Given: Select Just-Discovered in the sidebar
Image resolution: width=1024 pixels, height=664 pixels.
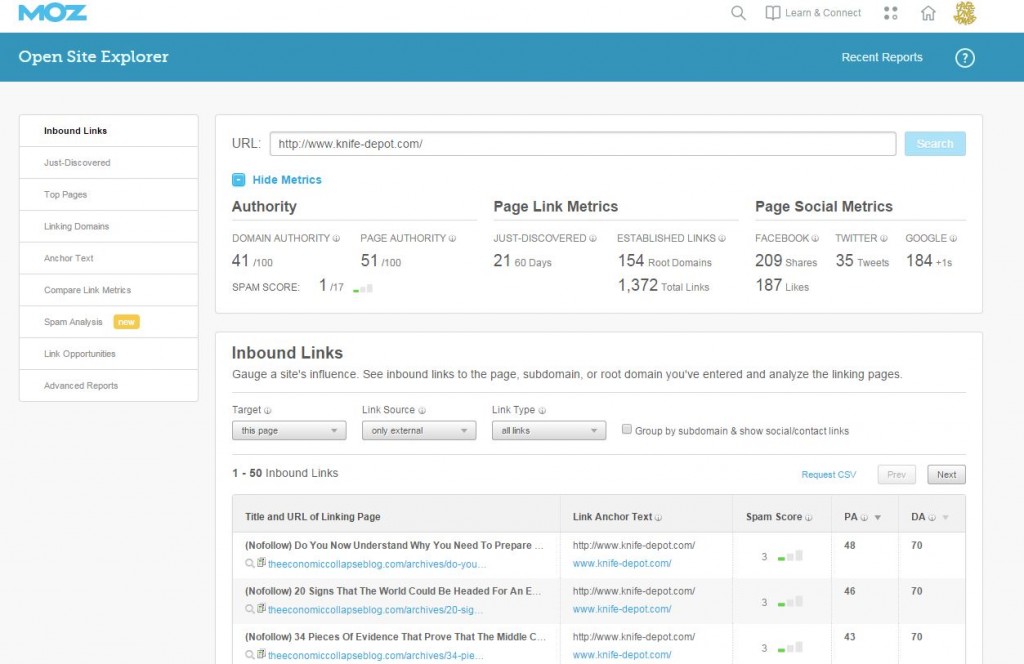Looking at the screenshot, I should click(77, 163).
